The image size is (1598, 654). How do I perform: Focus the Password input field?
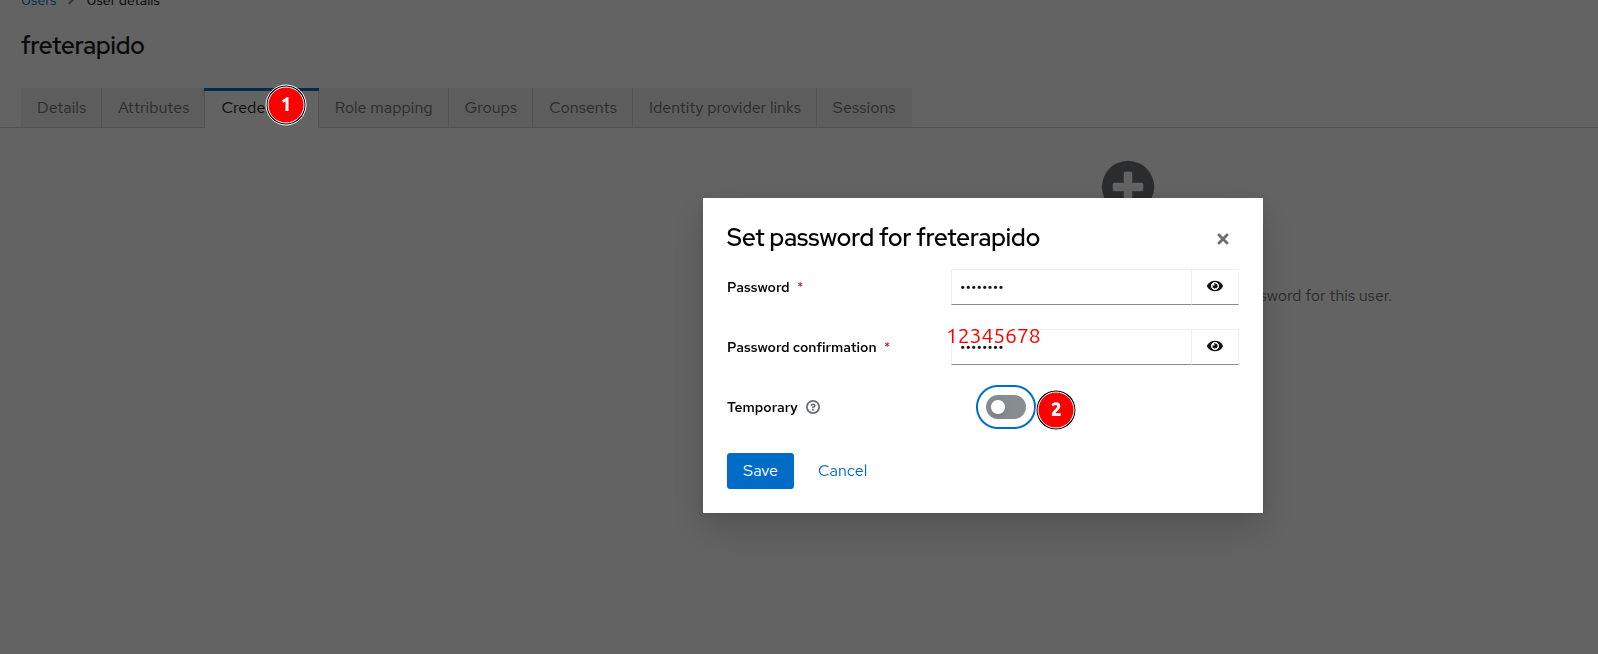(x=1070, y=287)
